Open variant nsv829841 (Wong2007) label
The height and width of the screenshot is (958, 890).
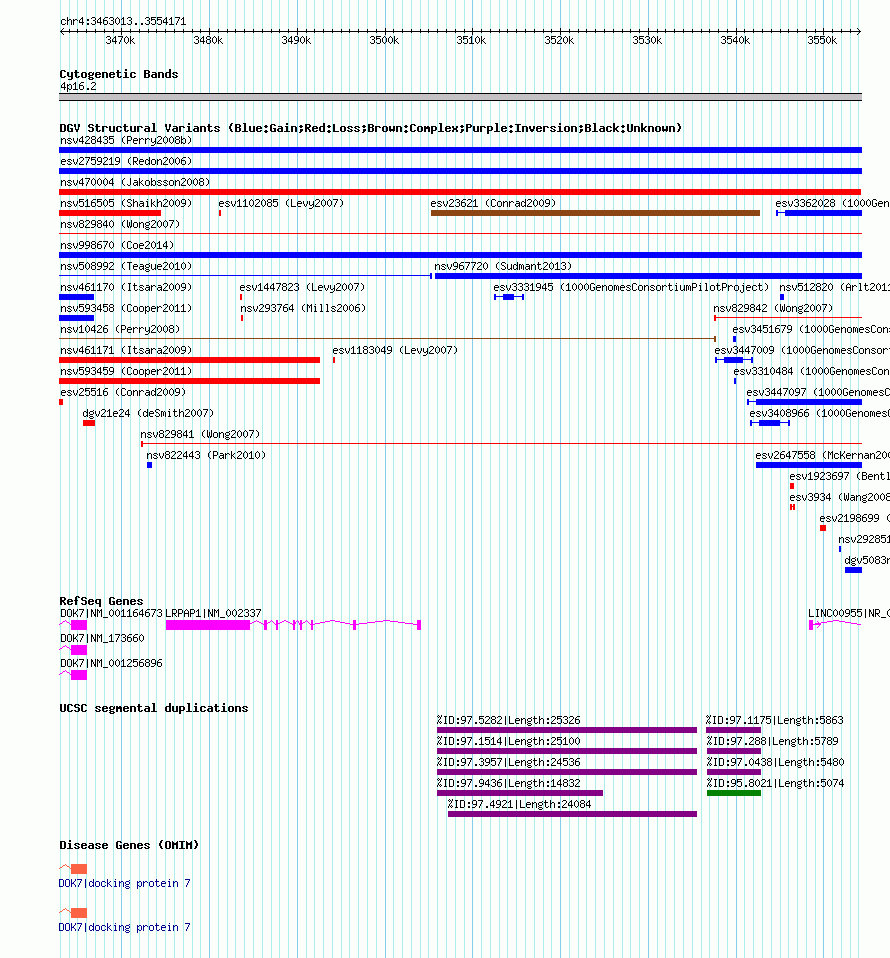coord(200,434)
